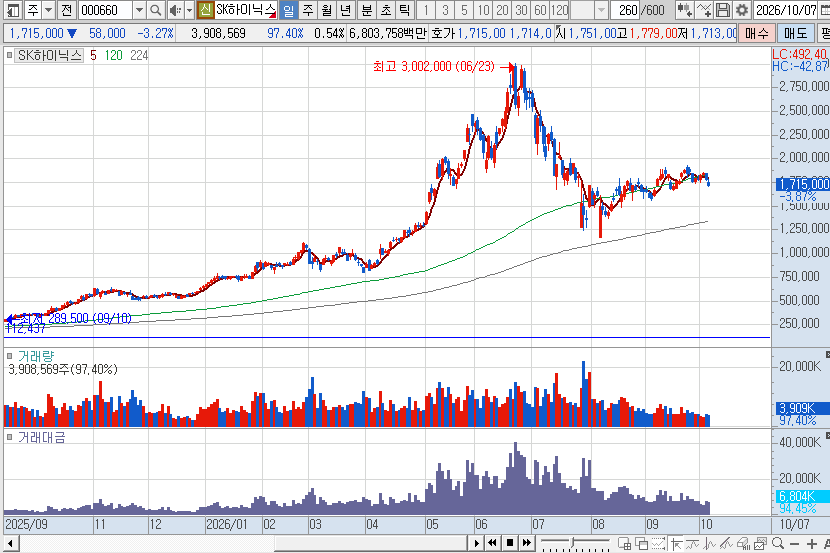Click the replay speed slider handle
This screenshot has height=553, width=830.
pos(573,543)
